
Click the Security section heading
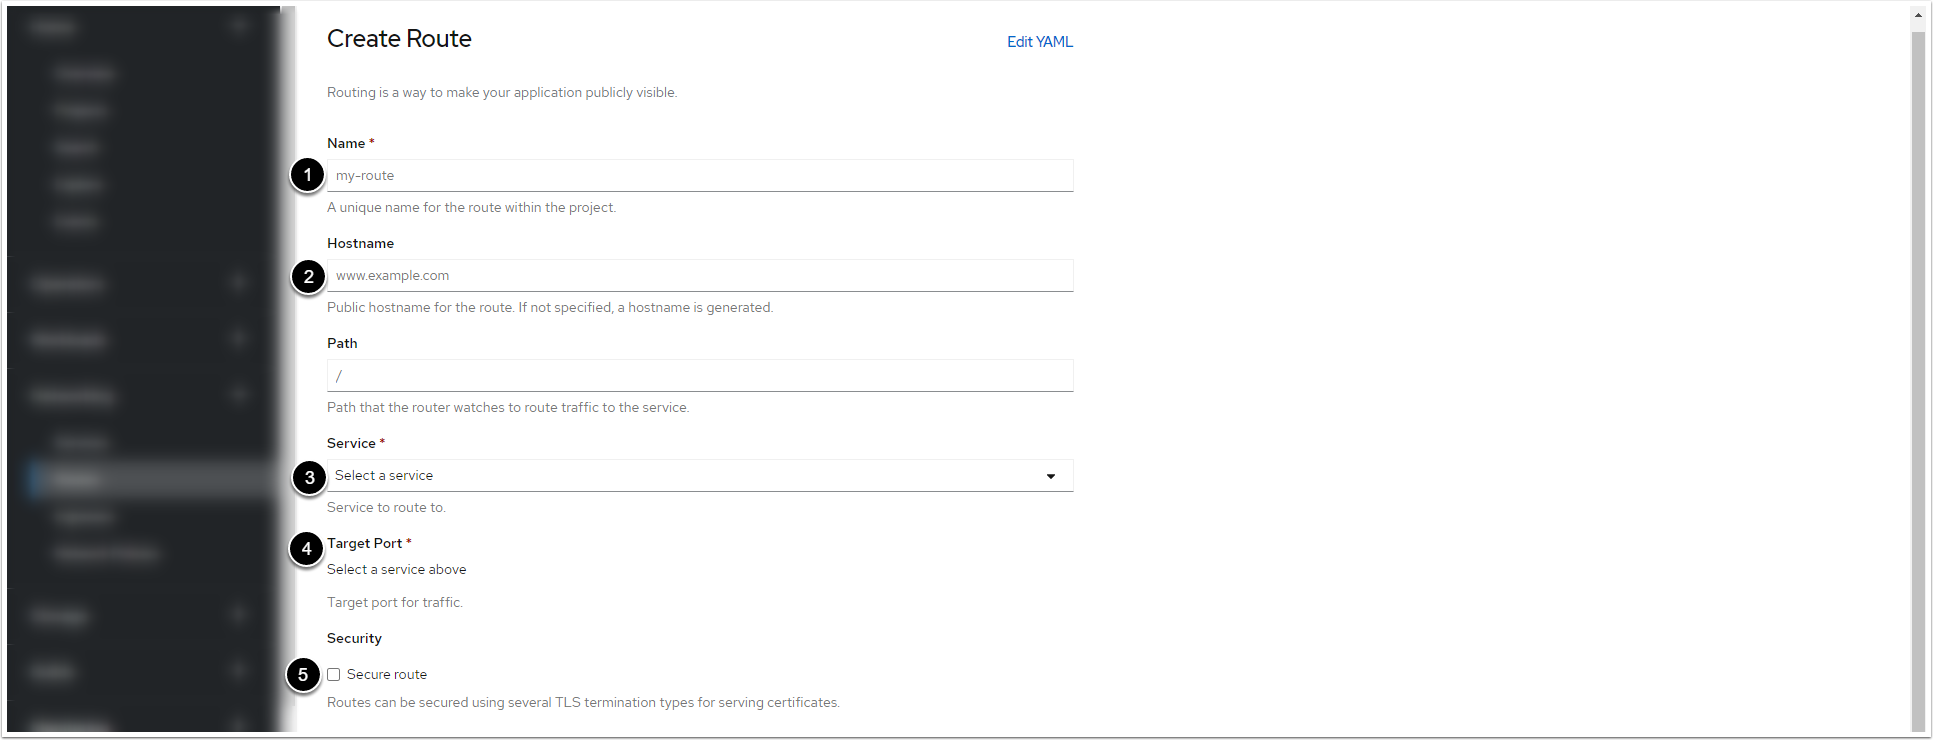[354, 639]
